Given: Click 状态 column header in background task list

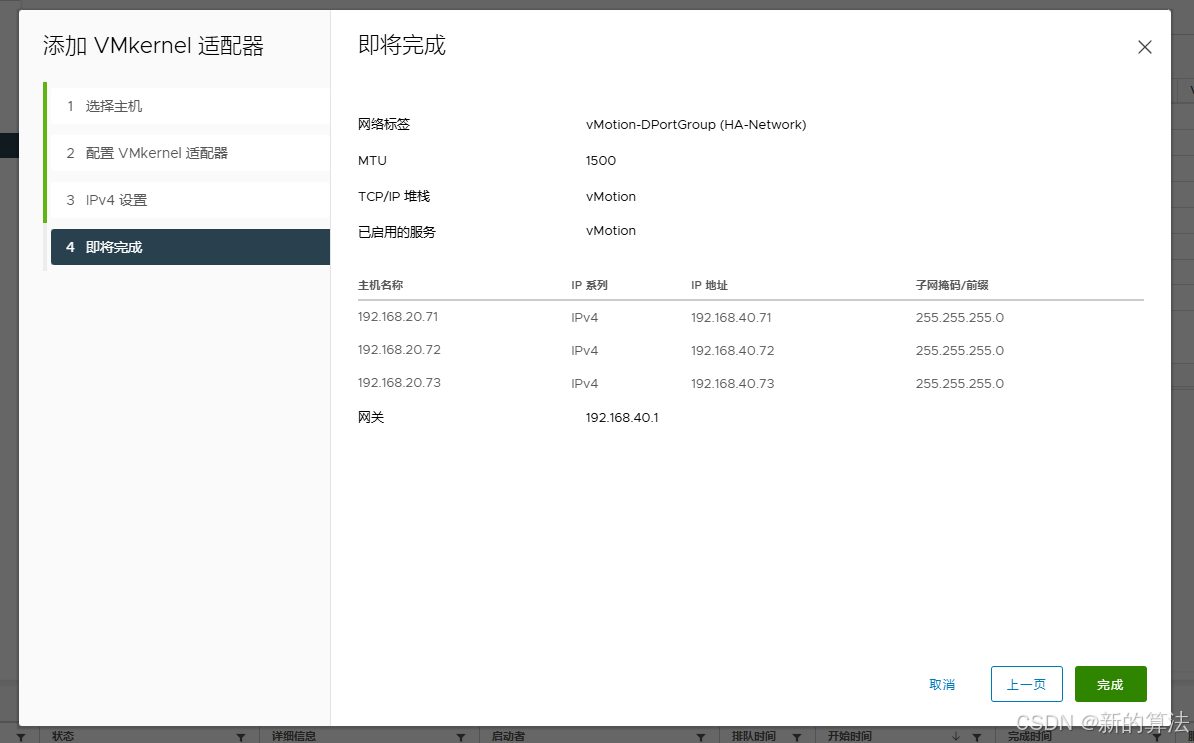Looking at the screenshot, I should pyautogui.click(x=63, y=736).
